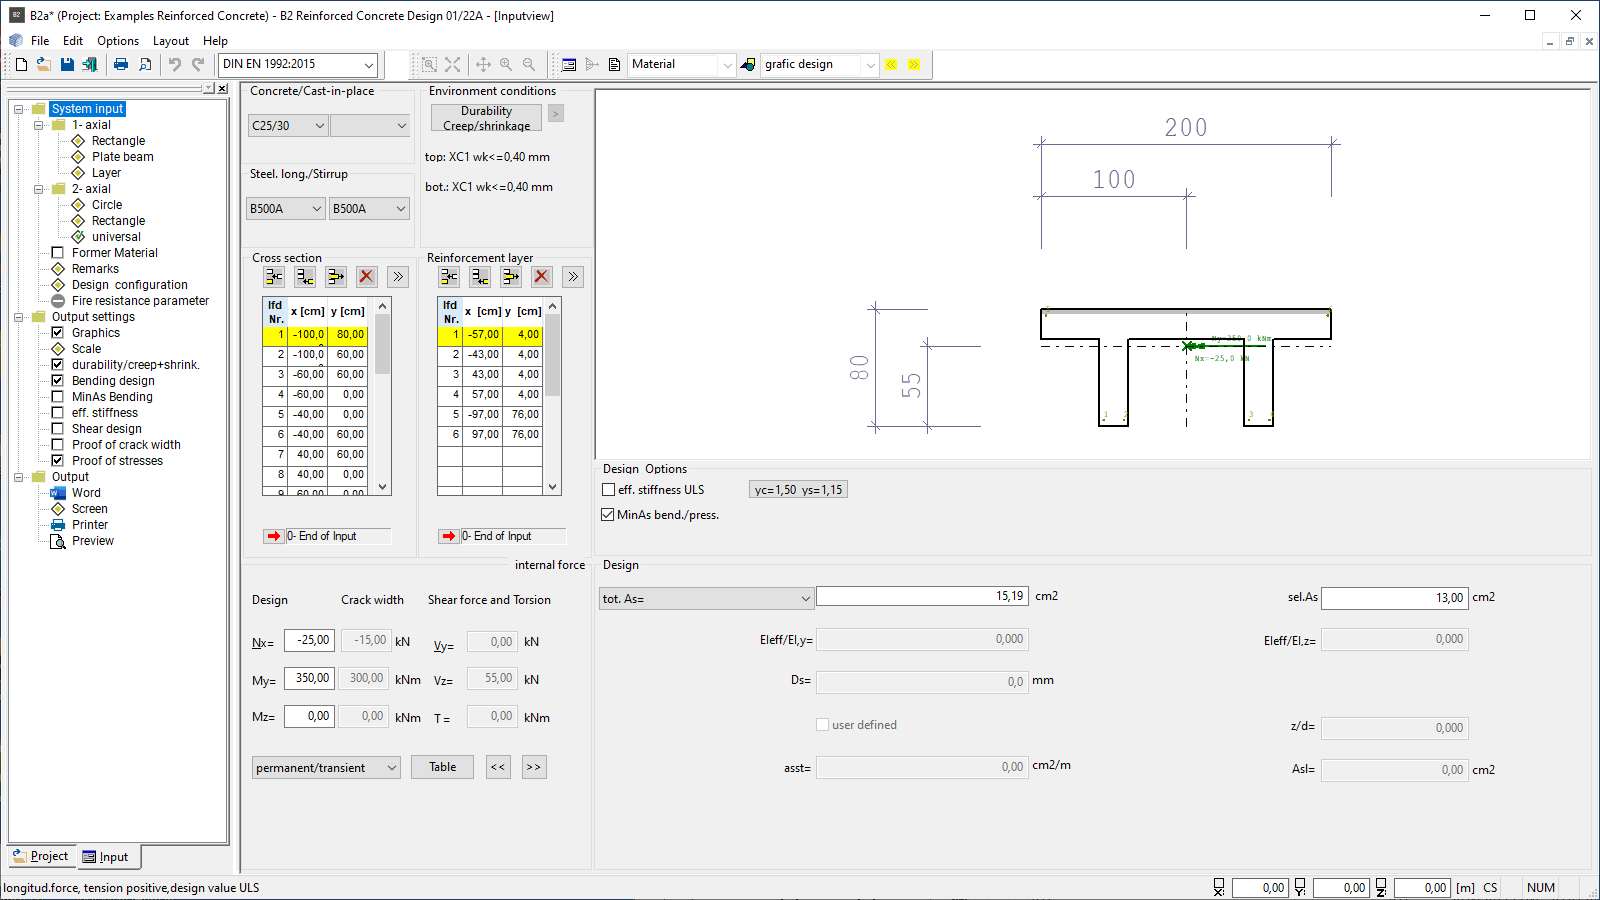Image resolution: width=1600 pixels, height=900 pixels.
Task: Click the zoom window icon
Action: pyautogui.click(x=429, y=65)
